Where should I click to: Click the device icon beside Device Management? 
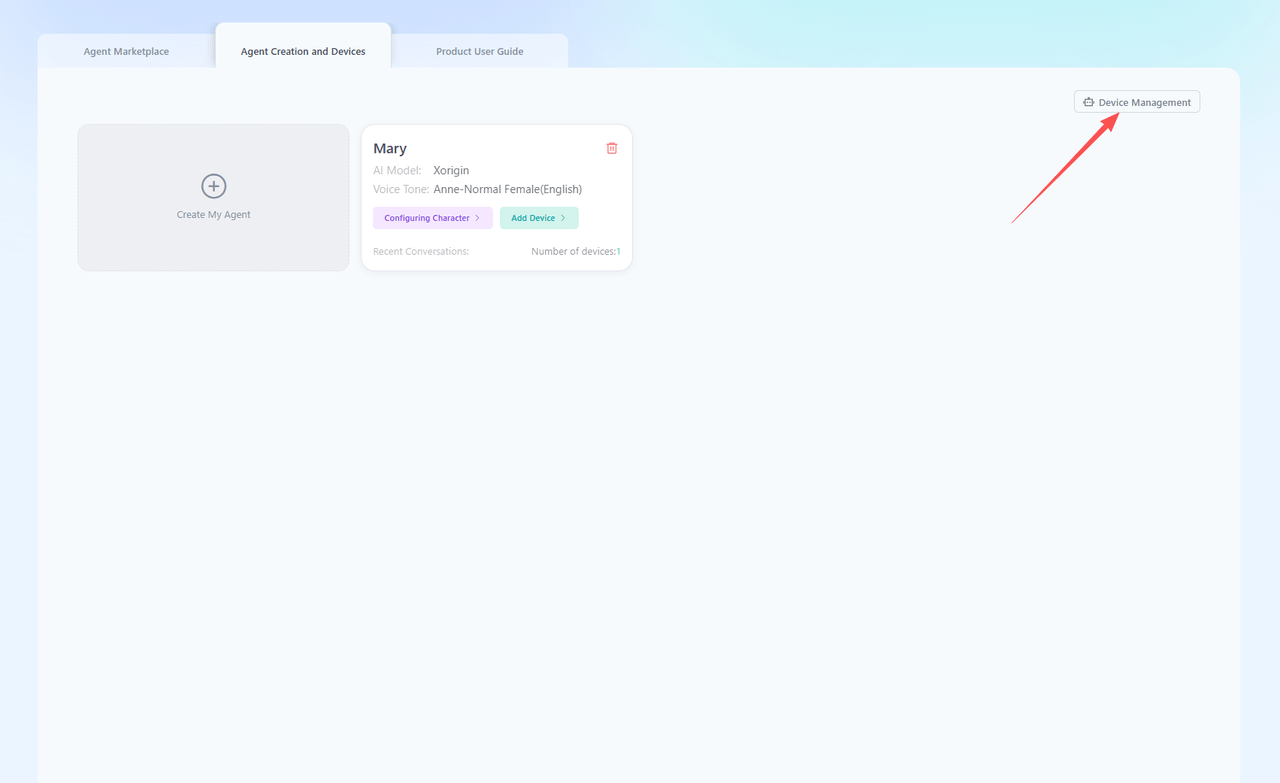click(x=1088, y=102)
